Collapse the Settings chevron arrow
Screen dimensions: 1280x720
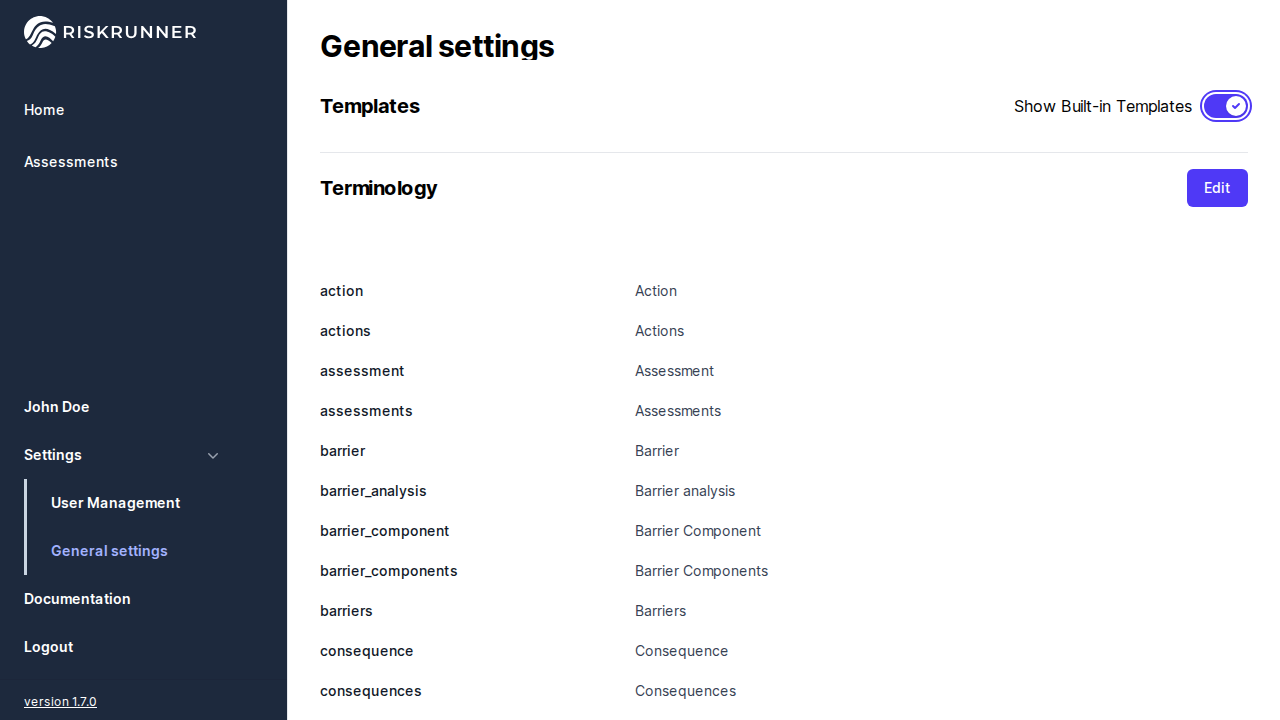(213, 456)
